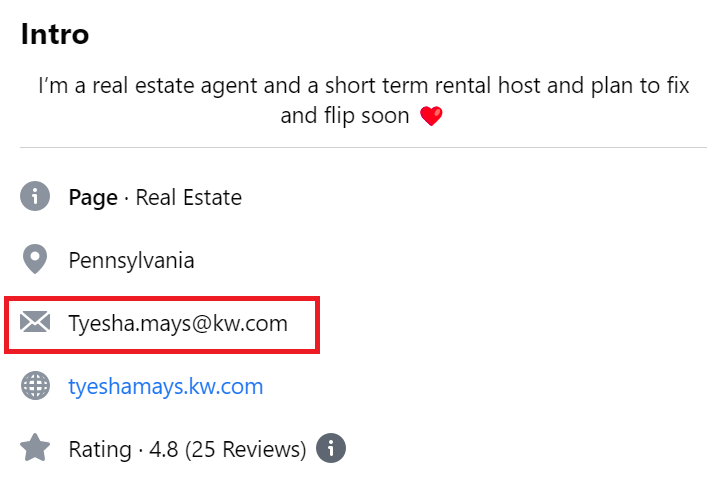Screen dimensions: 722x488
Task: Click the bold Page label
Action: point(93,198)
